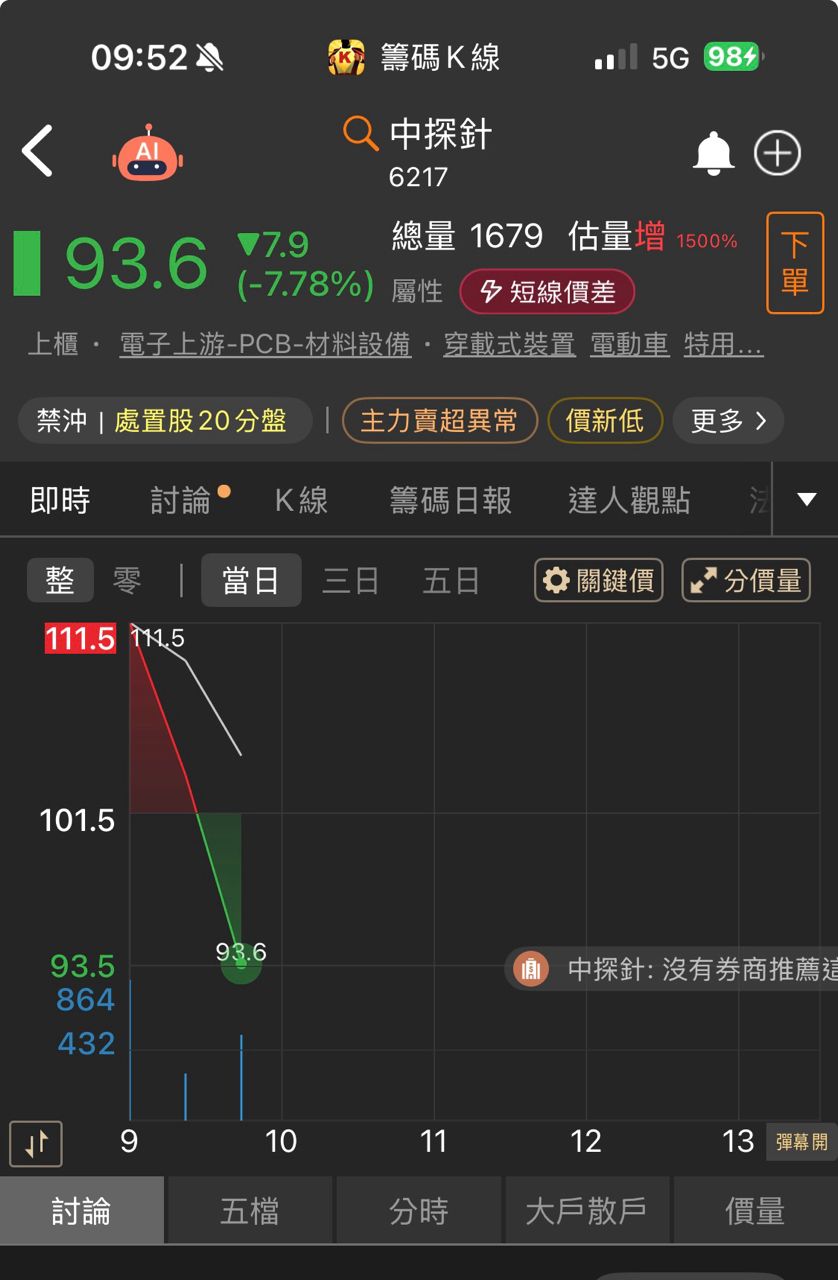Open 電動車 category link
Image resolution: width=838 pixels, height=1280 pixels.
(x=629, y=345)
